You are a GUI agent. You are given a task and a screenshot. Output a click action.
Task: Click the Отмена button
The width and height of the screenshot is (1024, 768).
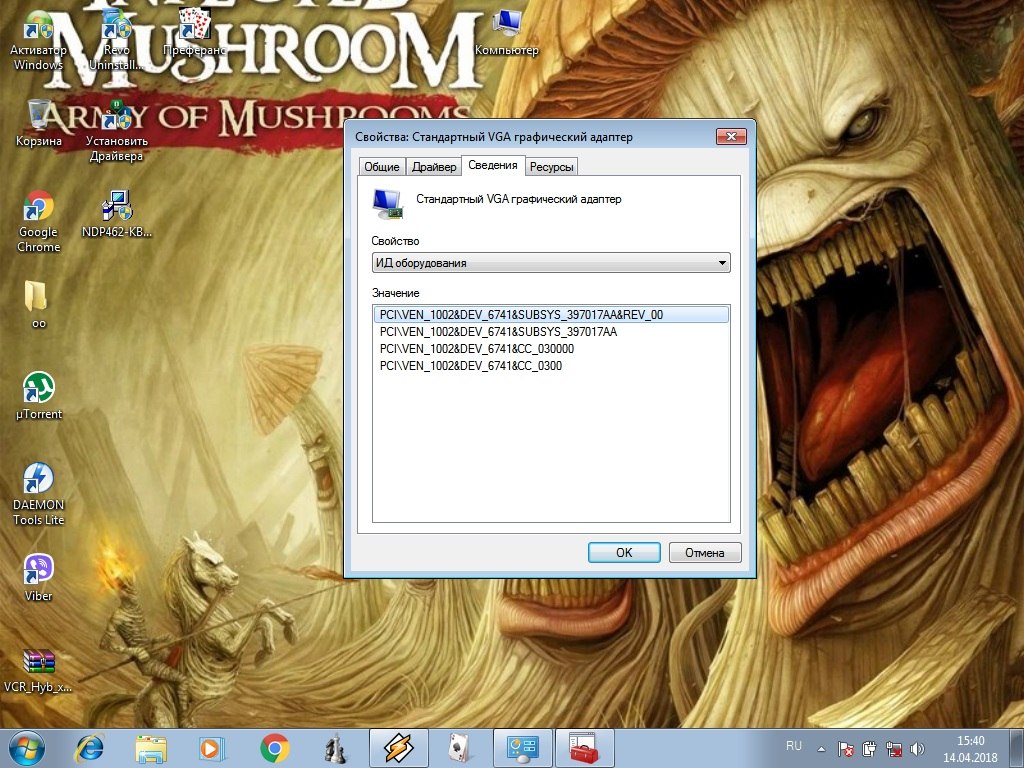705,552
